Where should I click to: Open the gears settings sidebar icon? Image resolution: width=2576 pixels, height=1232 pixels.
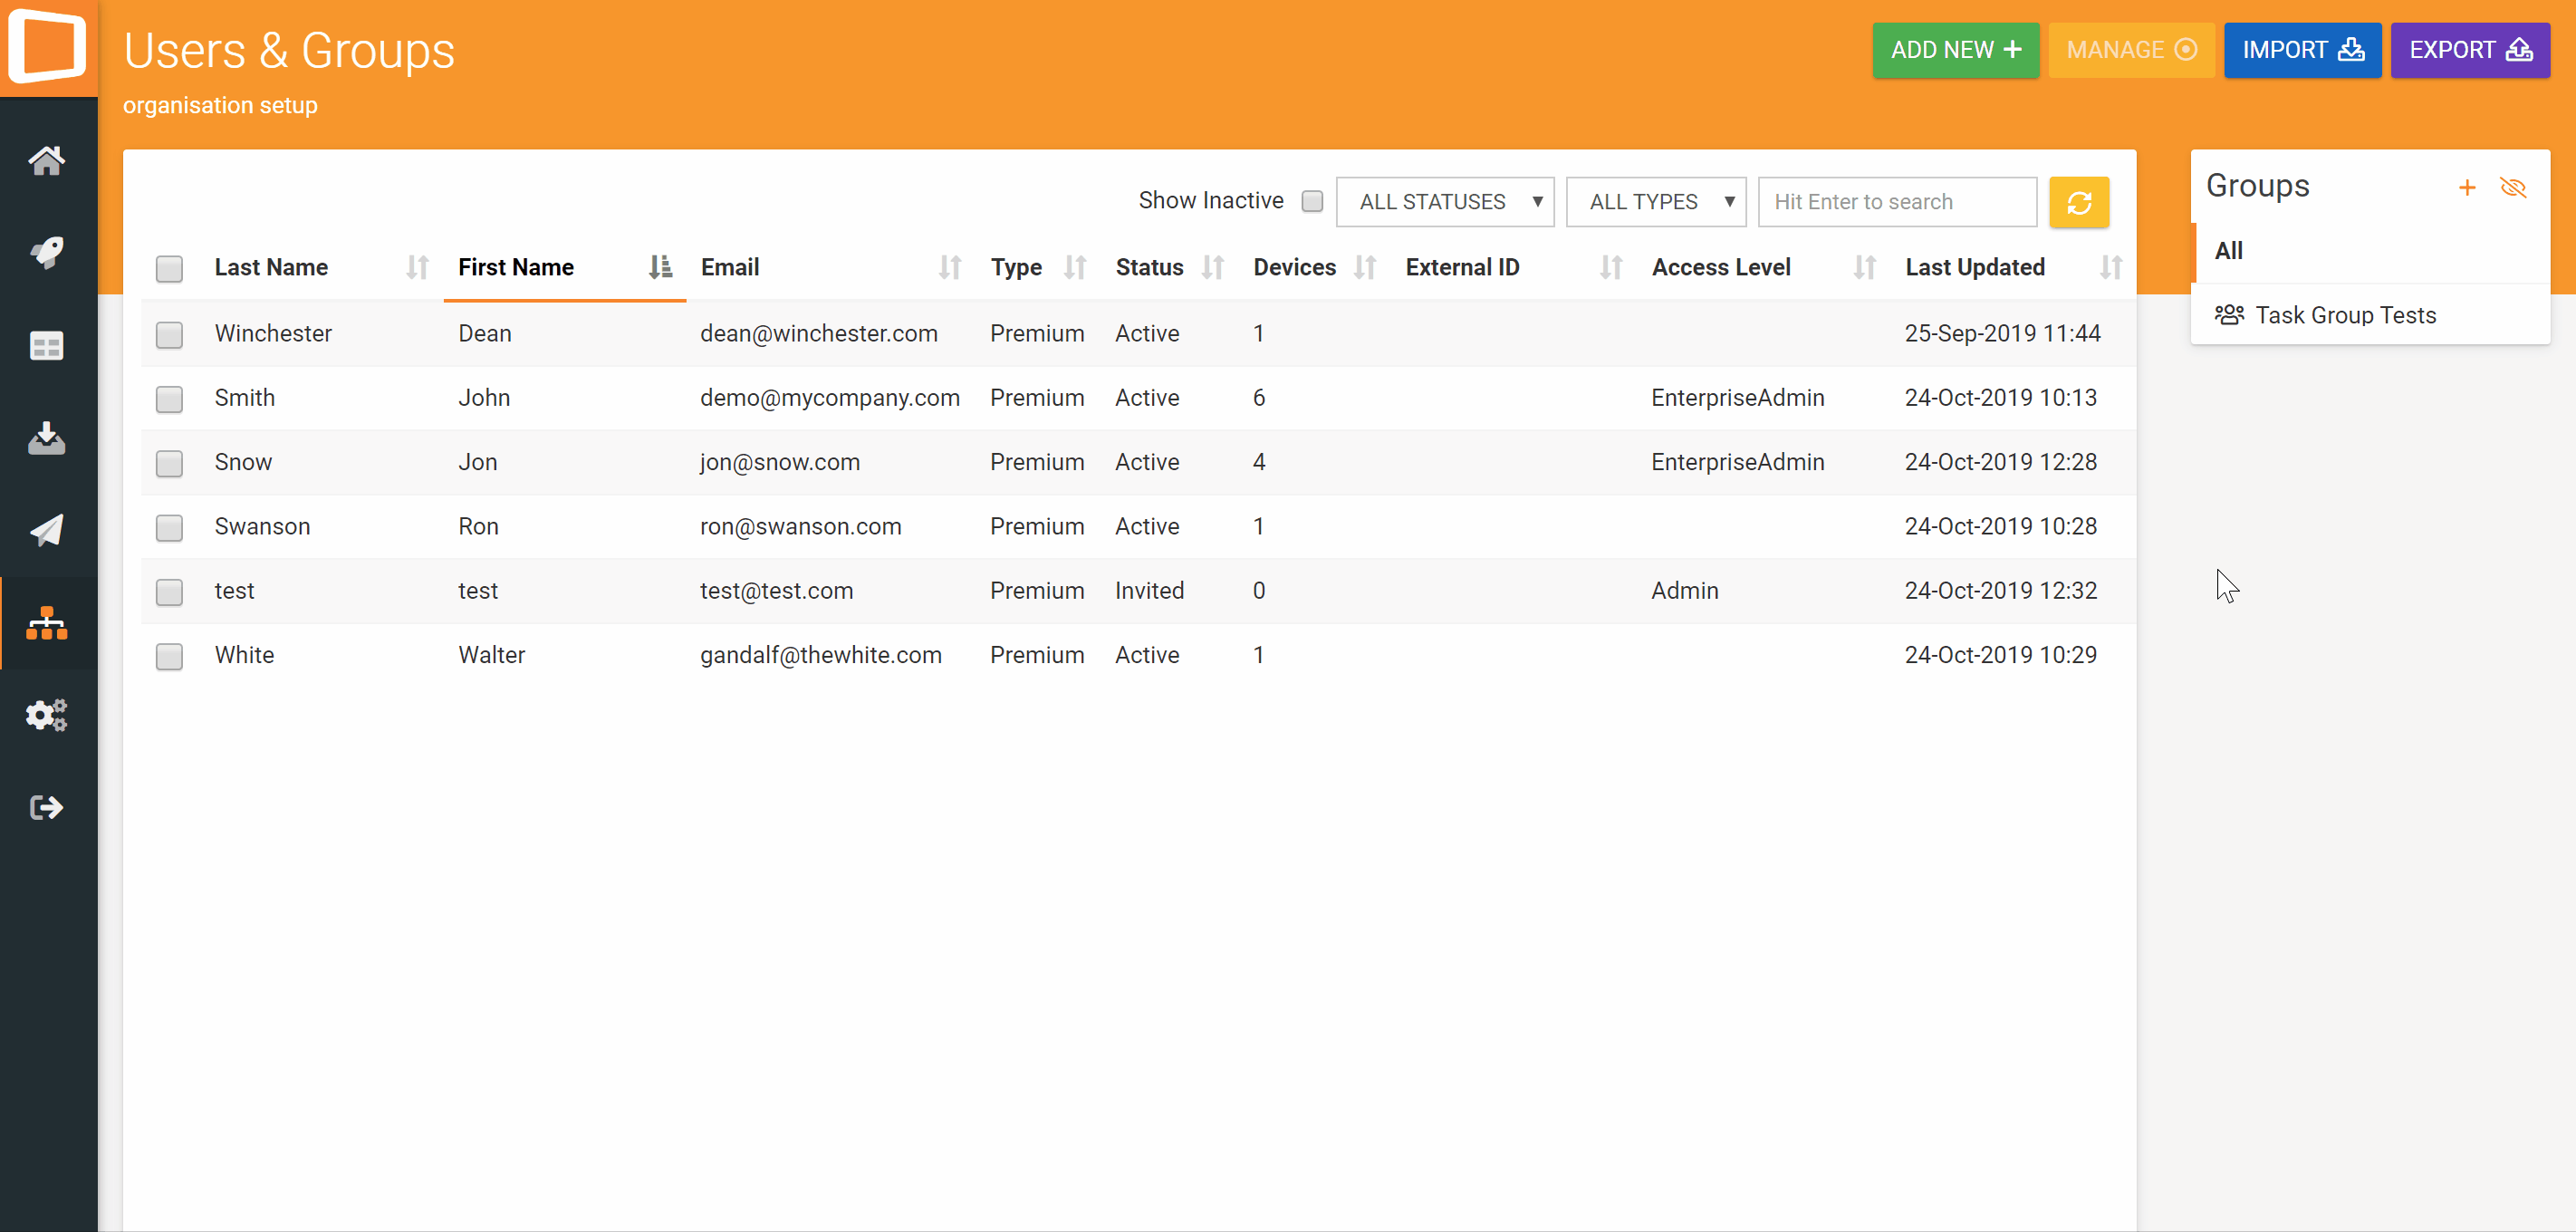47,715
